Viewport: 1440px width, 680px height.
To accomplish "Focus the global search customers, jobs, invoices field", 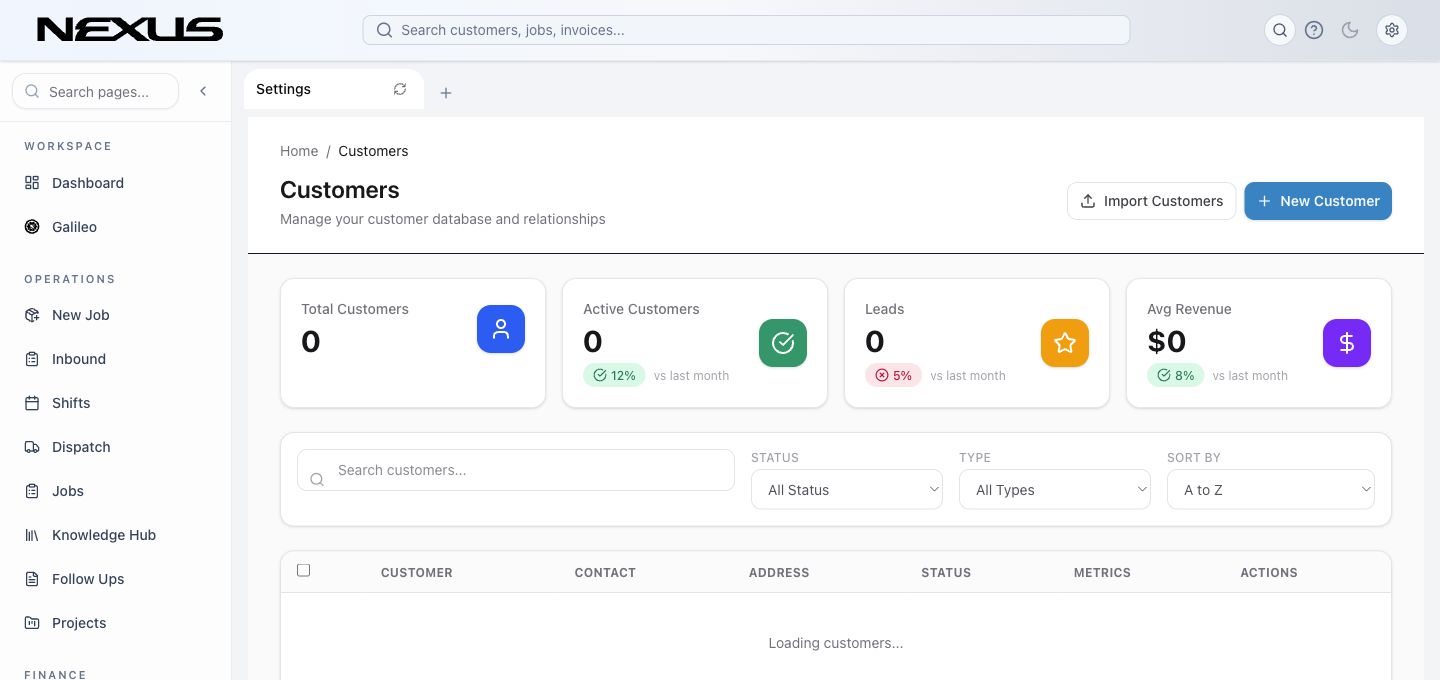I will tap(746, 30).
